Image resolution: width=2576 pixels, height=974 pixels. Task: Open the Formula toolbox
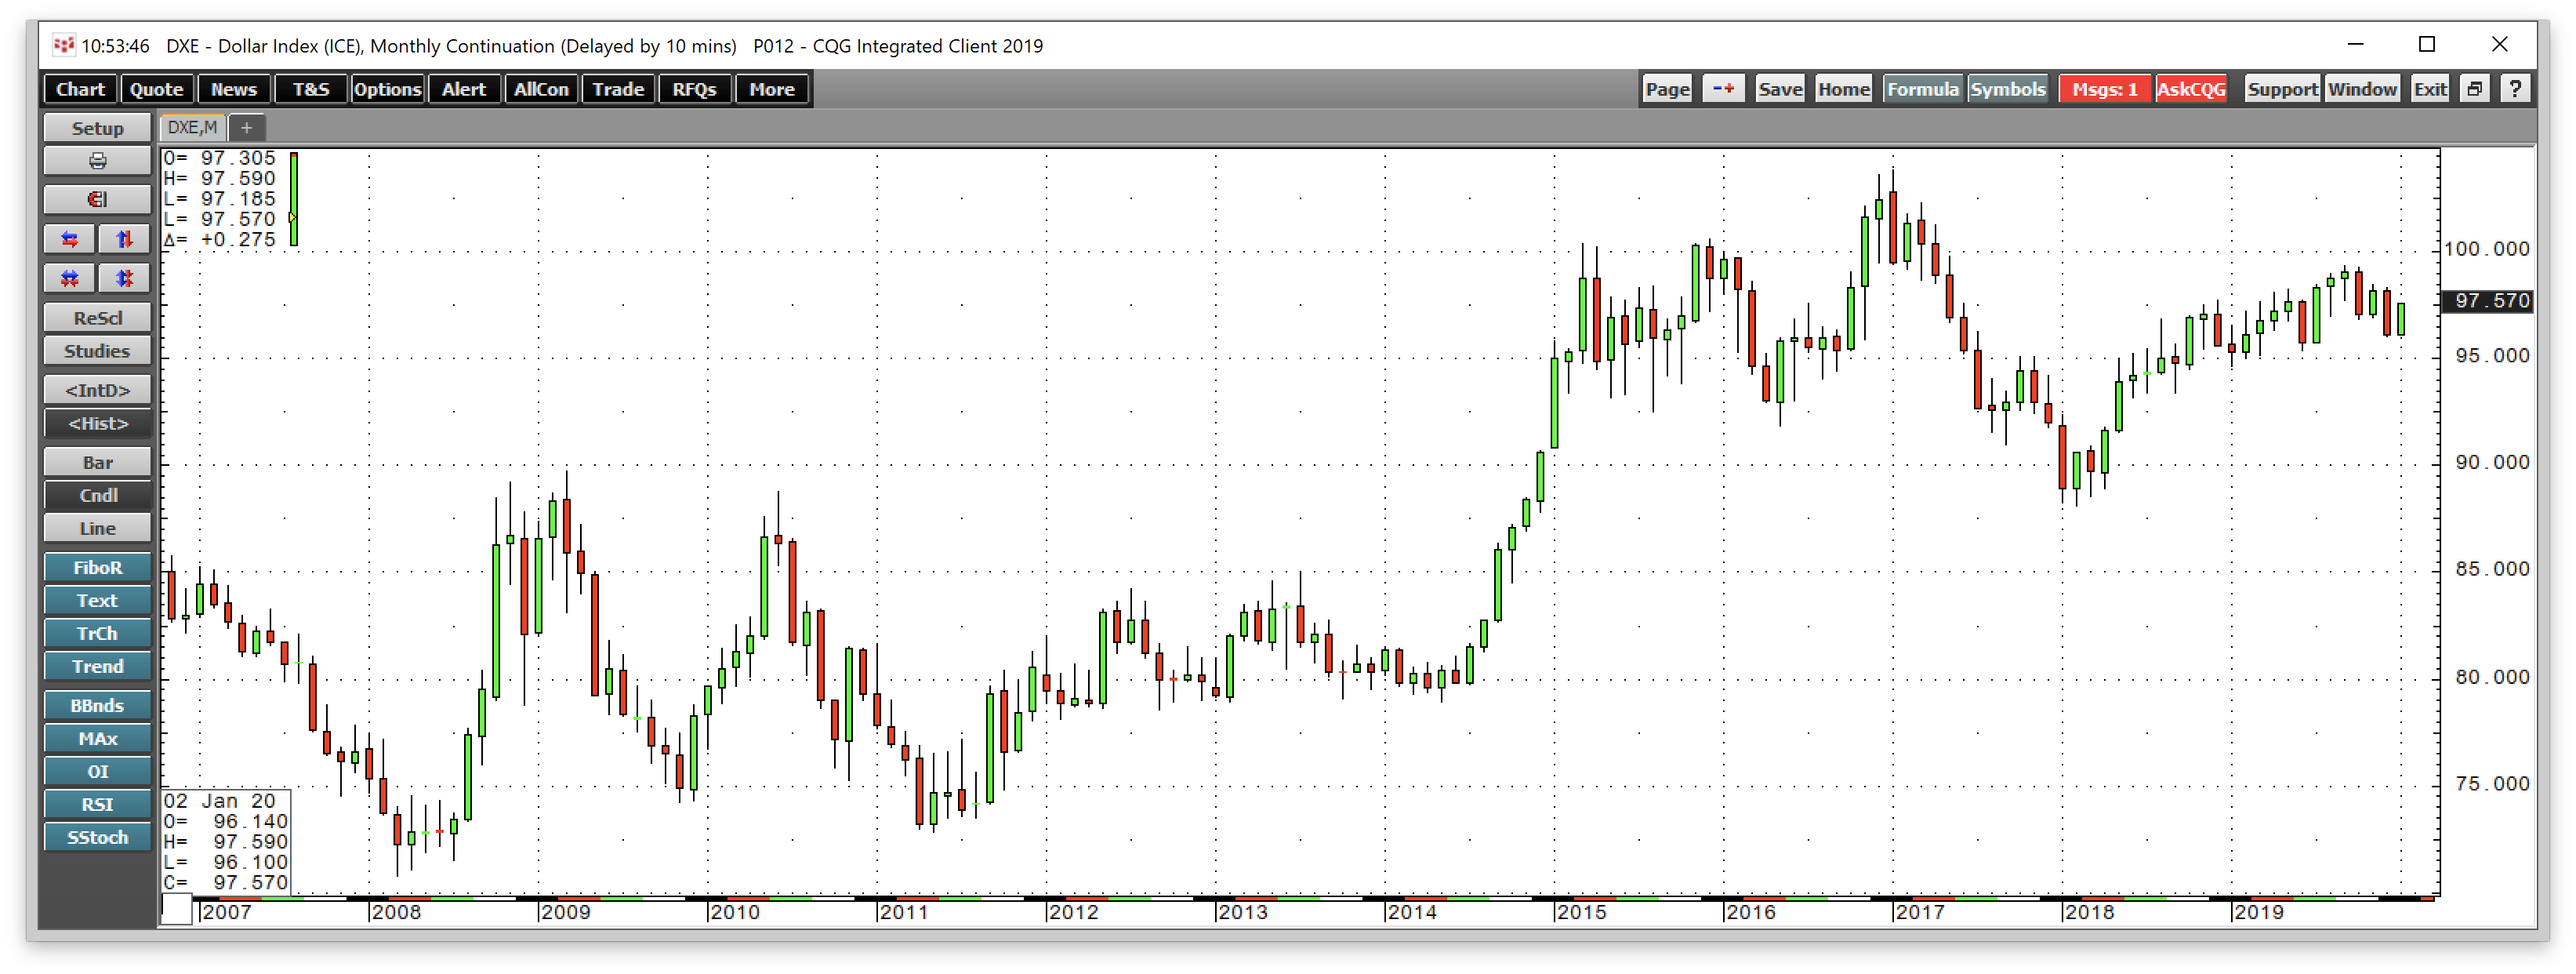1922,89
